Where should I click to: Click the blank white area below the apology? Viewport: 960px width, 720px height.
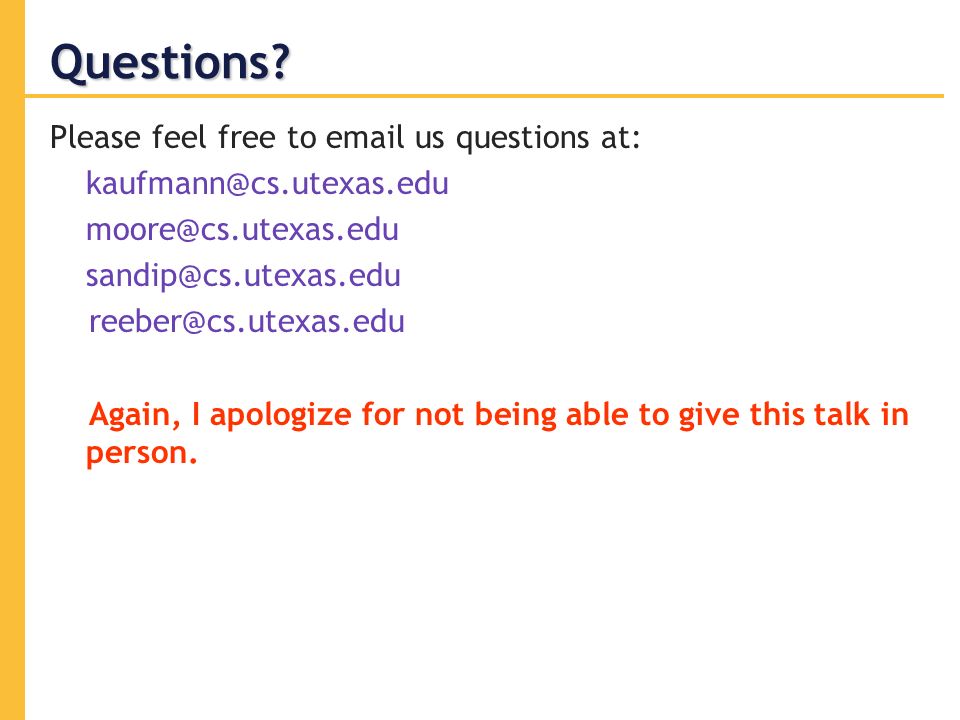click(x=484, y=588)
